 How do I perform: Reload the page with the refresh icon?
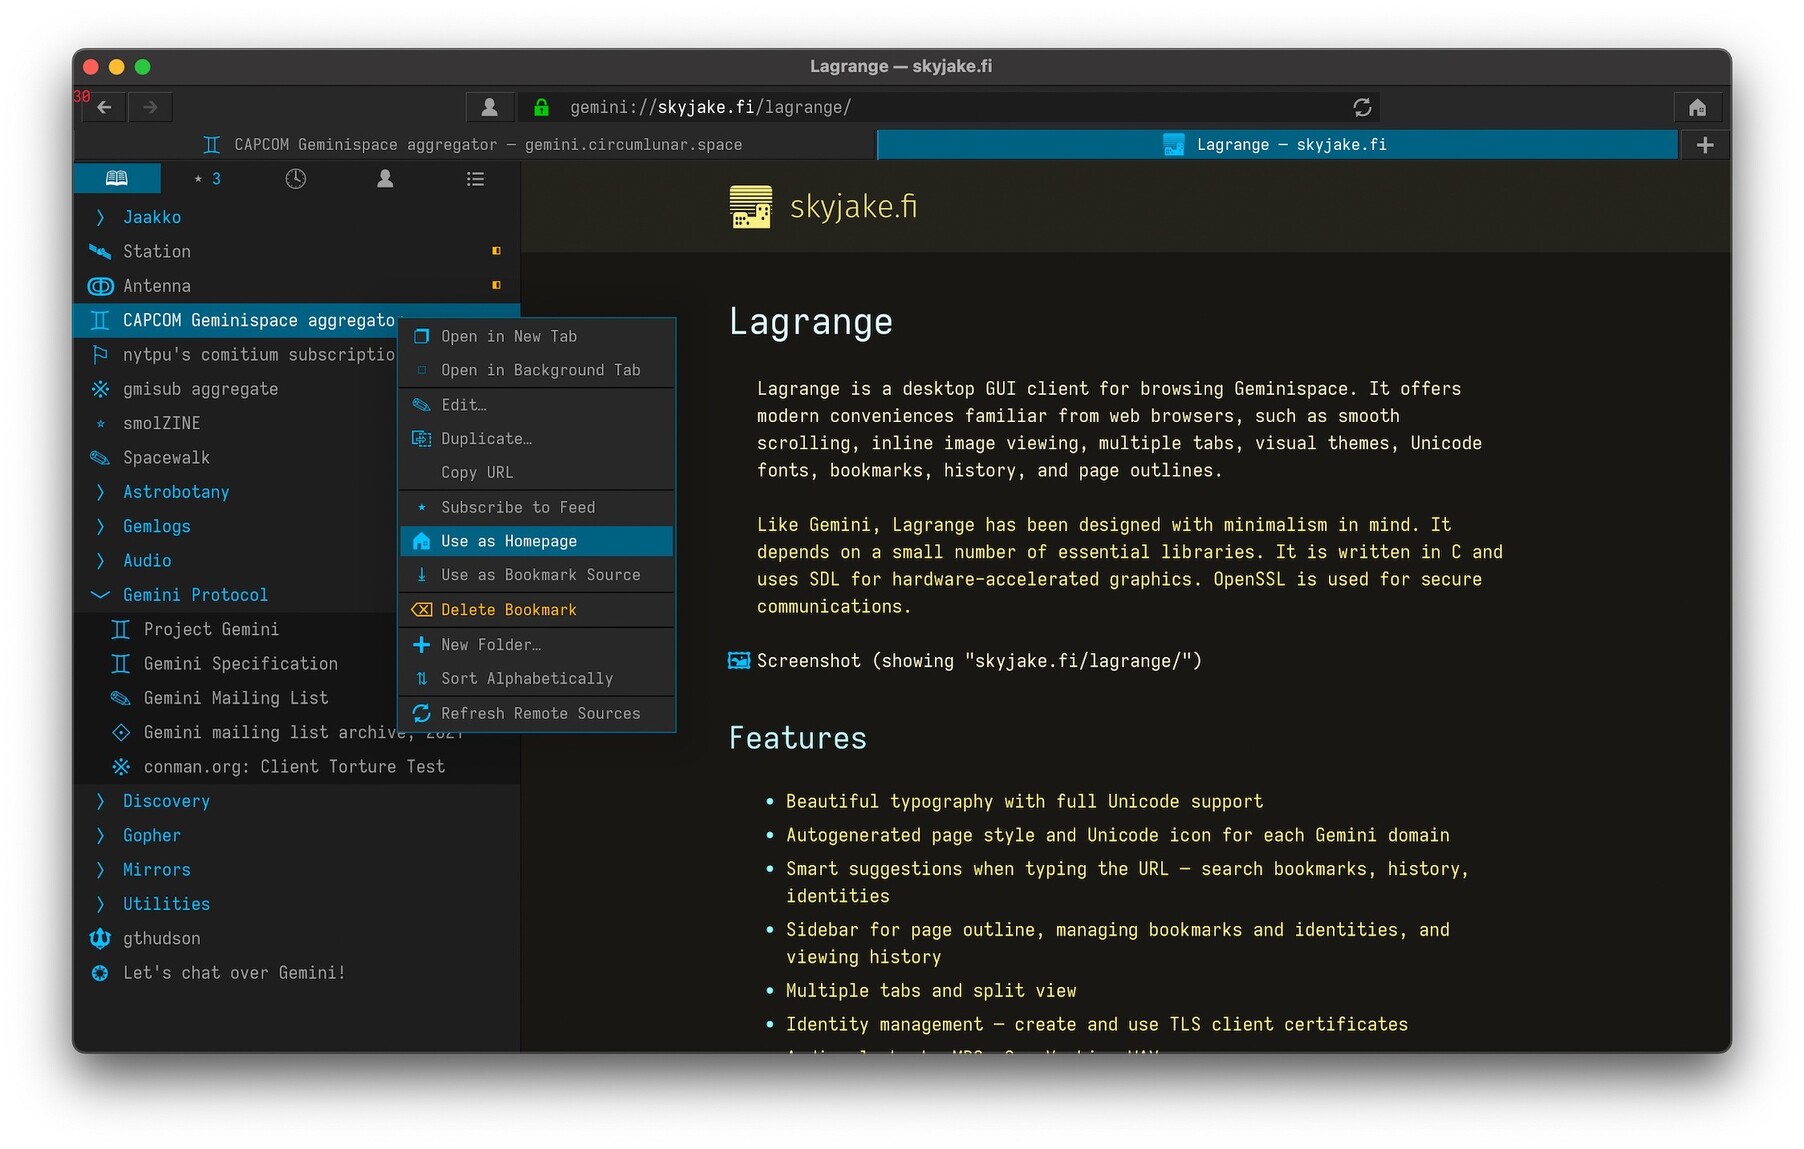click(1362, 107)
